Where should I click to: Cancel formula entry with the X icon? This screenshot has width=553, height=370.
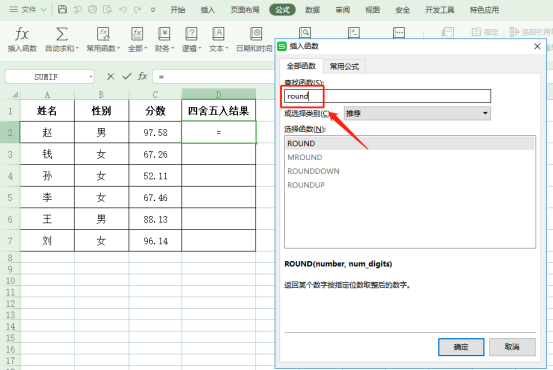pyautogui.click(x=111, y=77)
